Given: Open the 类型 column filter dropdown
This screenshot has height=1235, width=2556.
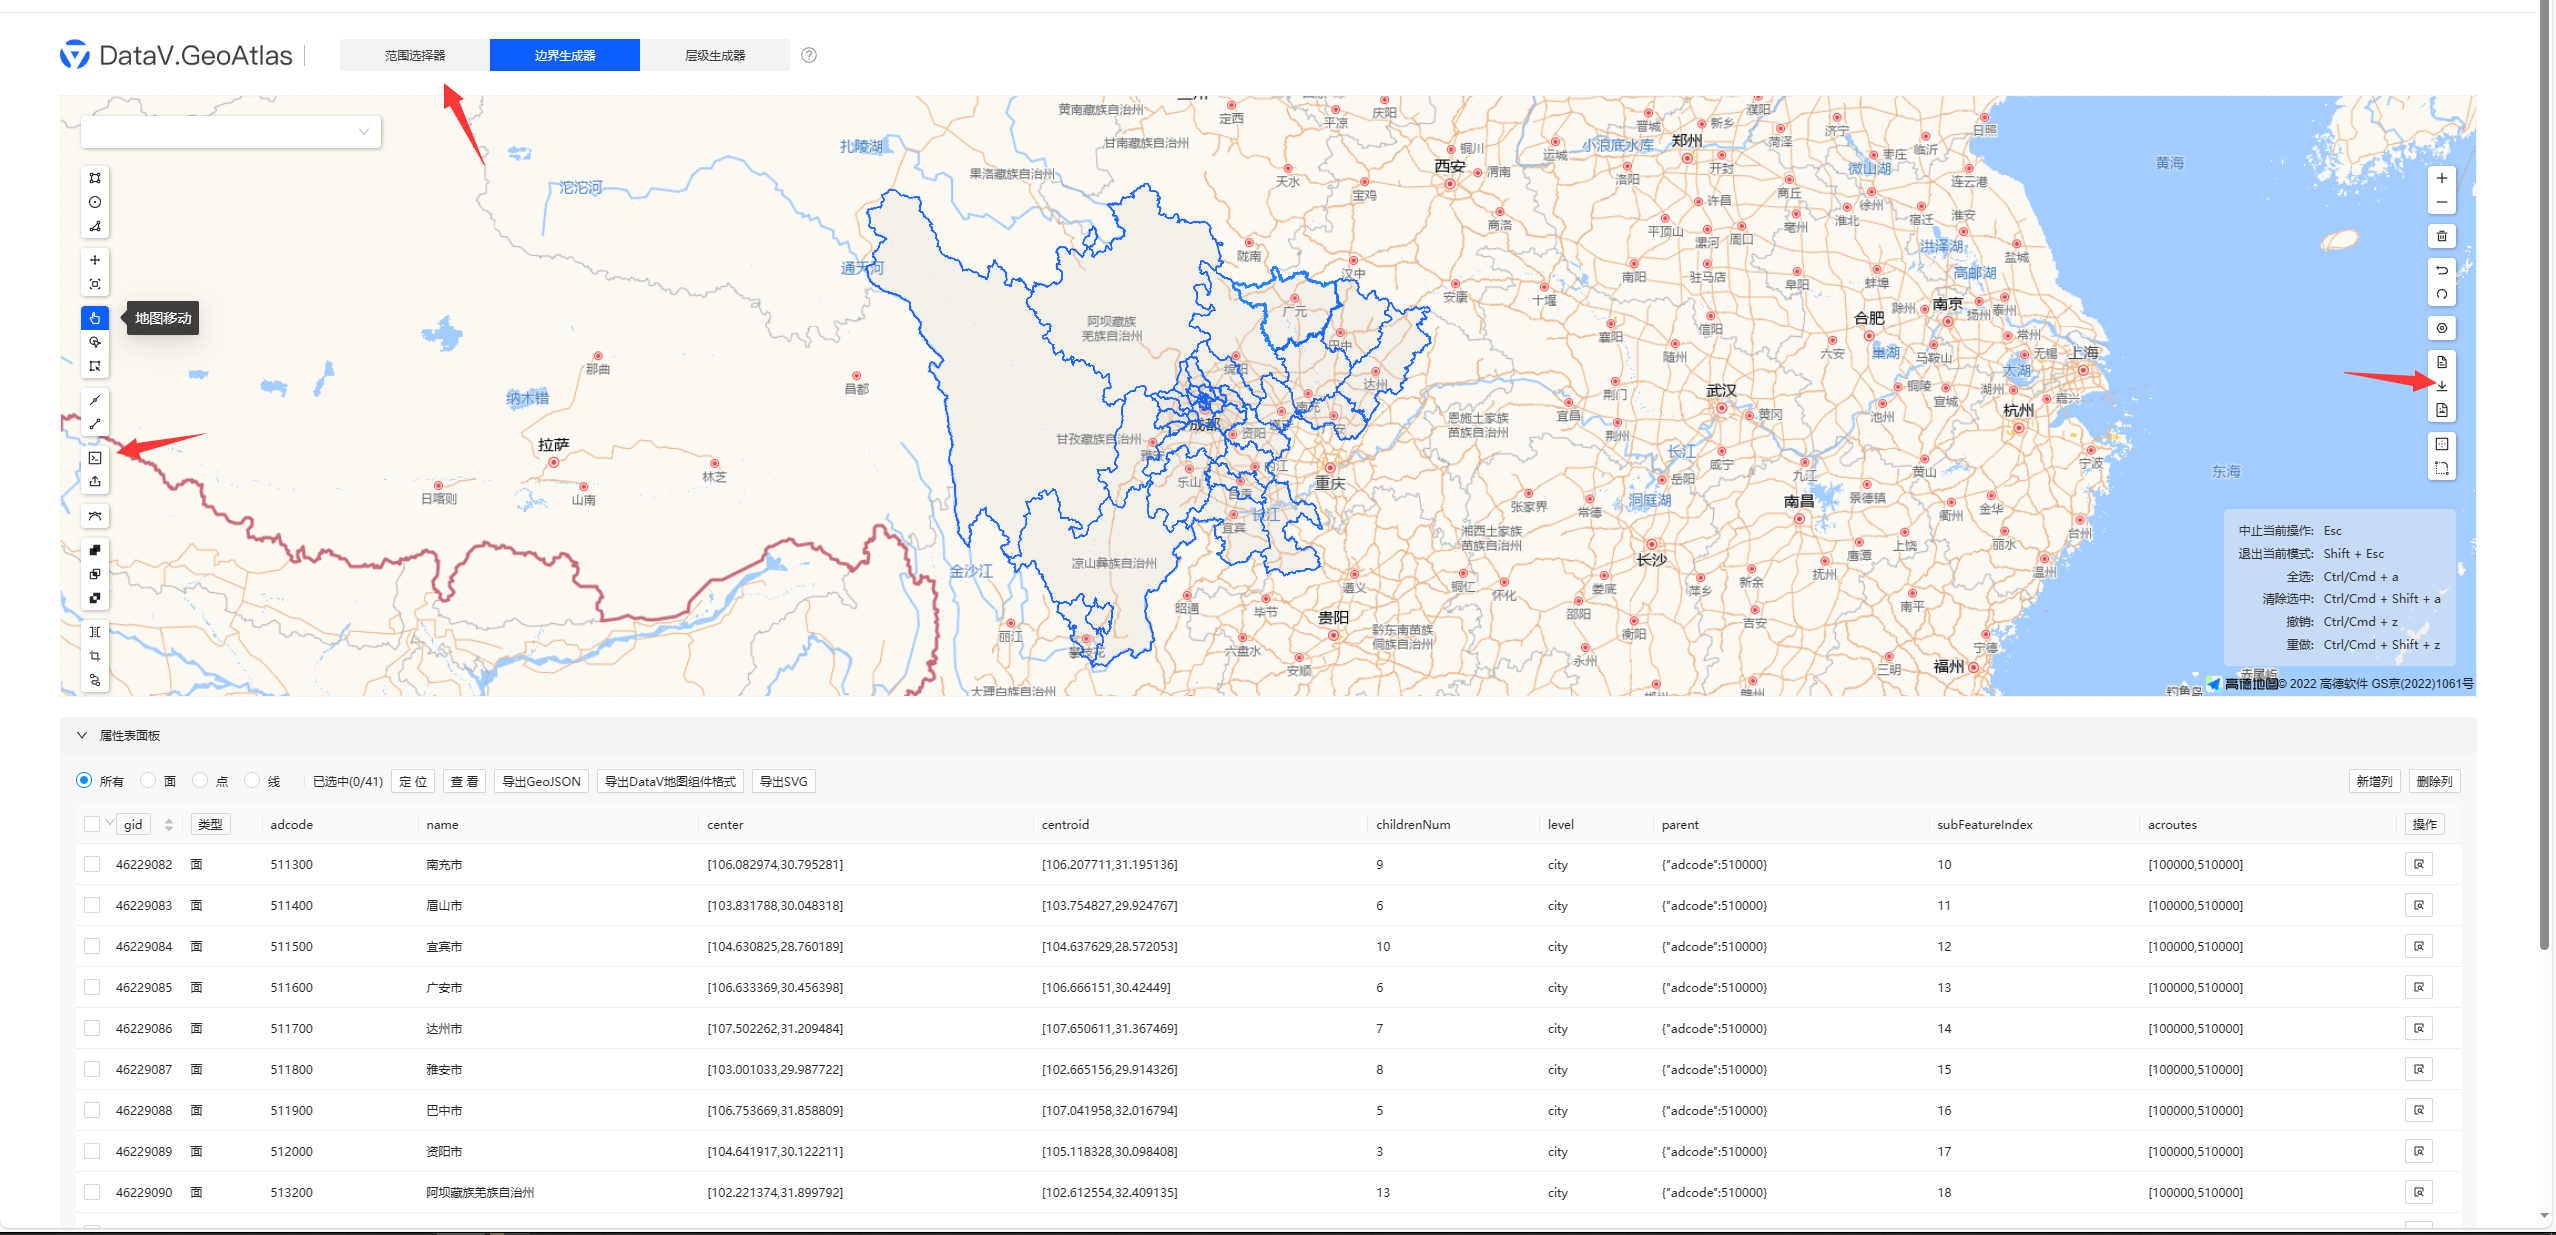Looking at the screenshot, I should click(210, 823).
